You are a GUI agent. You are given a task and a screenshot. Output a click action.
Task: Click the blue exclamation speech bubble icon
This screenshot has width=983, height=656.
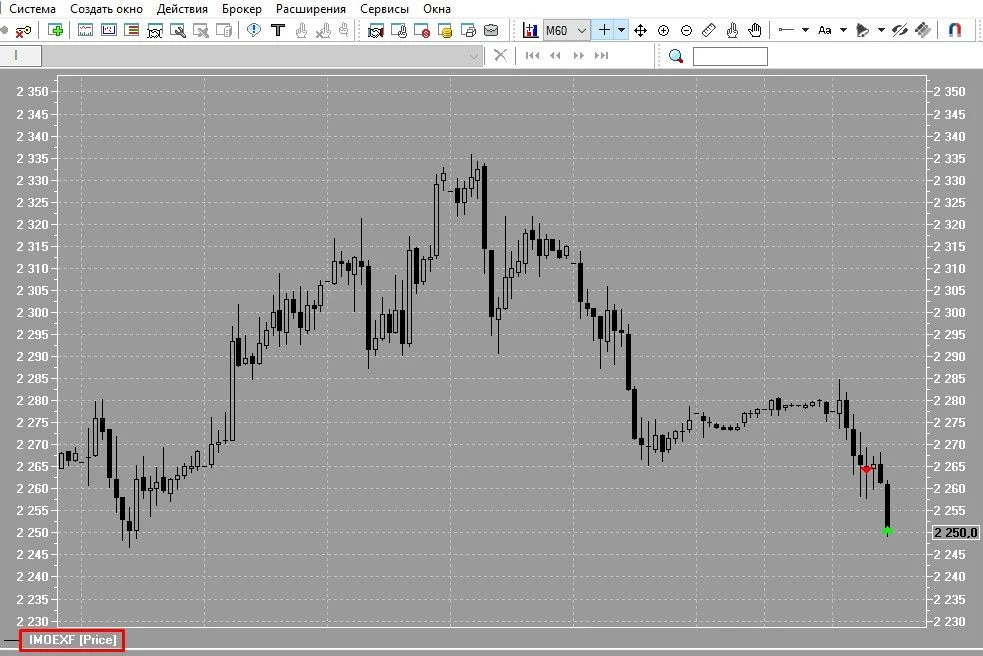point(254,30)
